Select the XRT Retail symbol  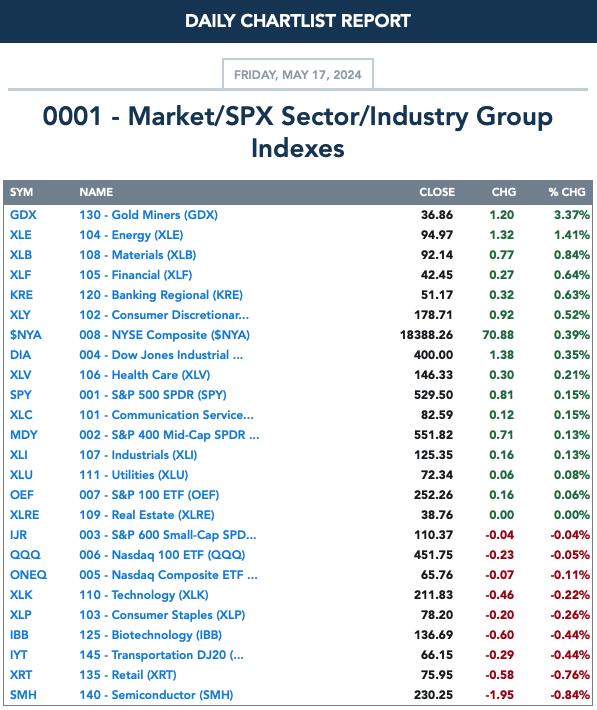click(21, 675)
